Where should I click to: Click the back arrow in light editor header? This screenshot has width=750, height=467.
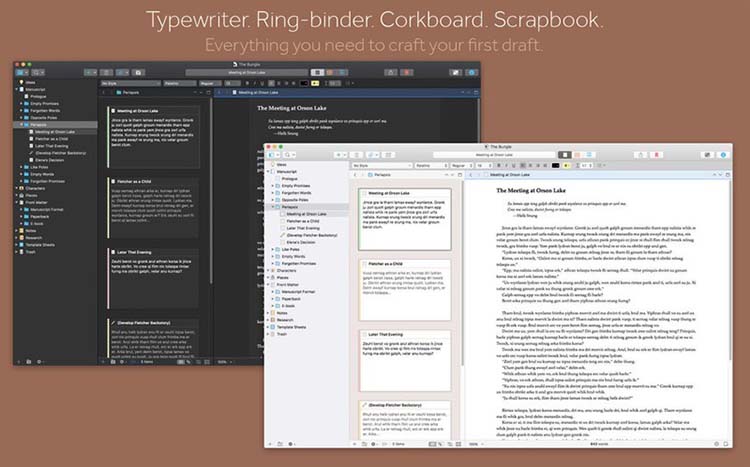click(471, 175)
